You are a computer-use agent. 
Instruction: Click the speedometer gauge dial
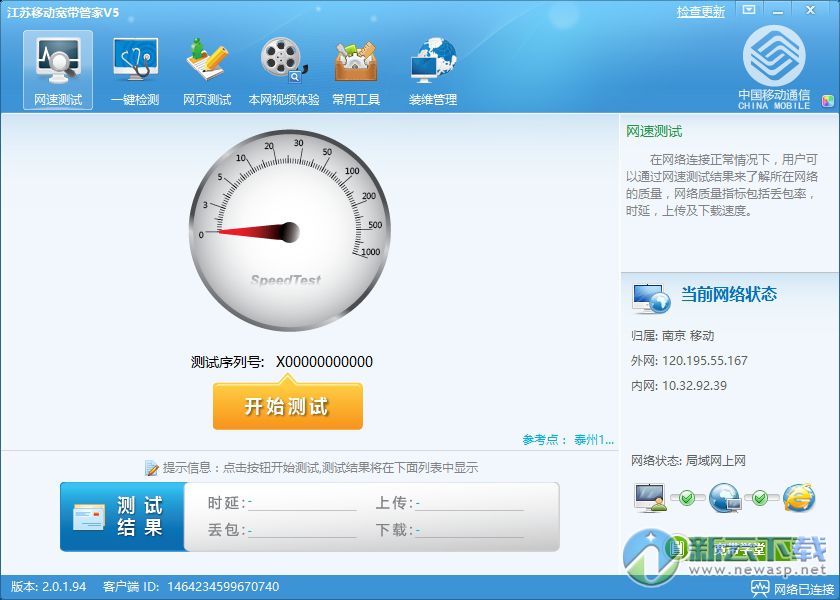pos(290,230)
